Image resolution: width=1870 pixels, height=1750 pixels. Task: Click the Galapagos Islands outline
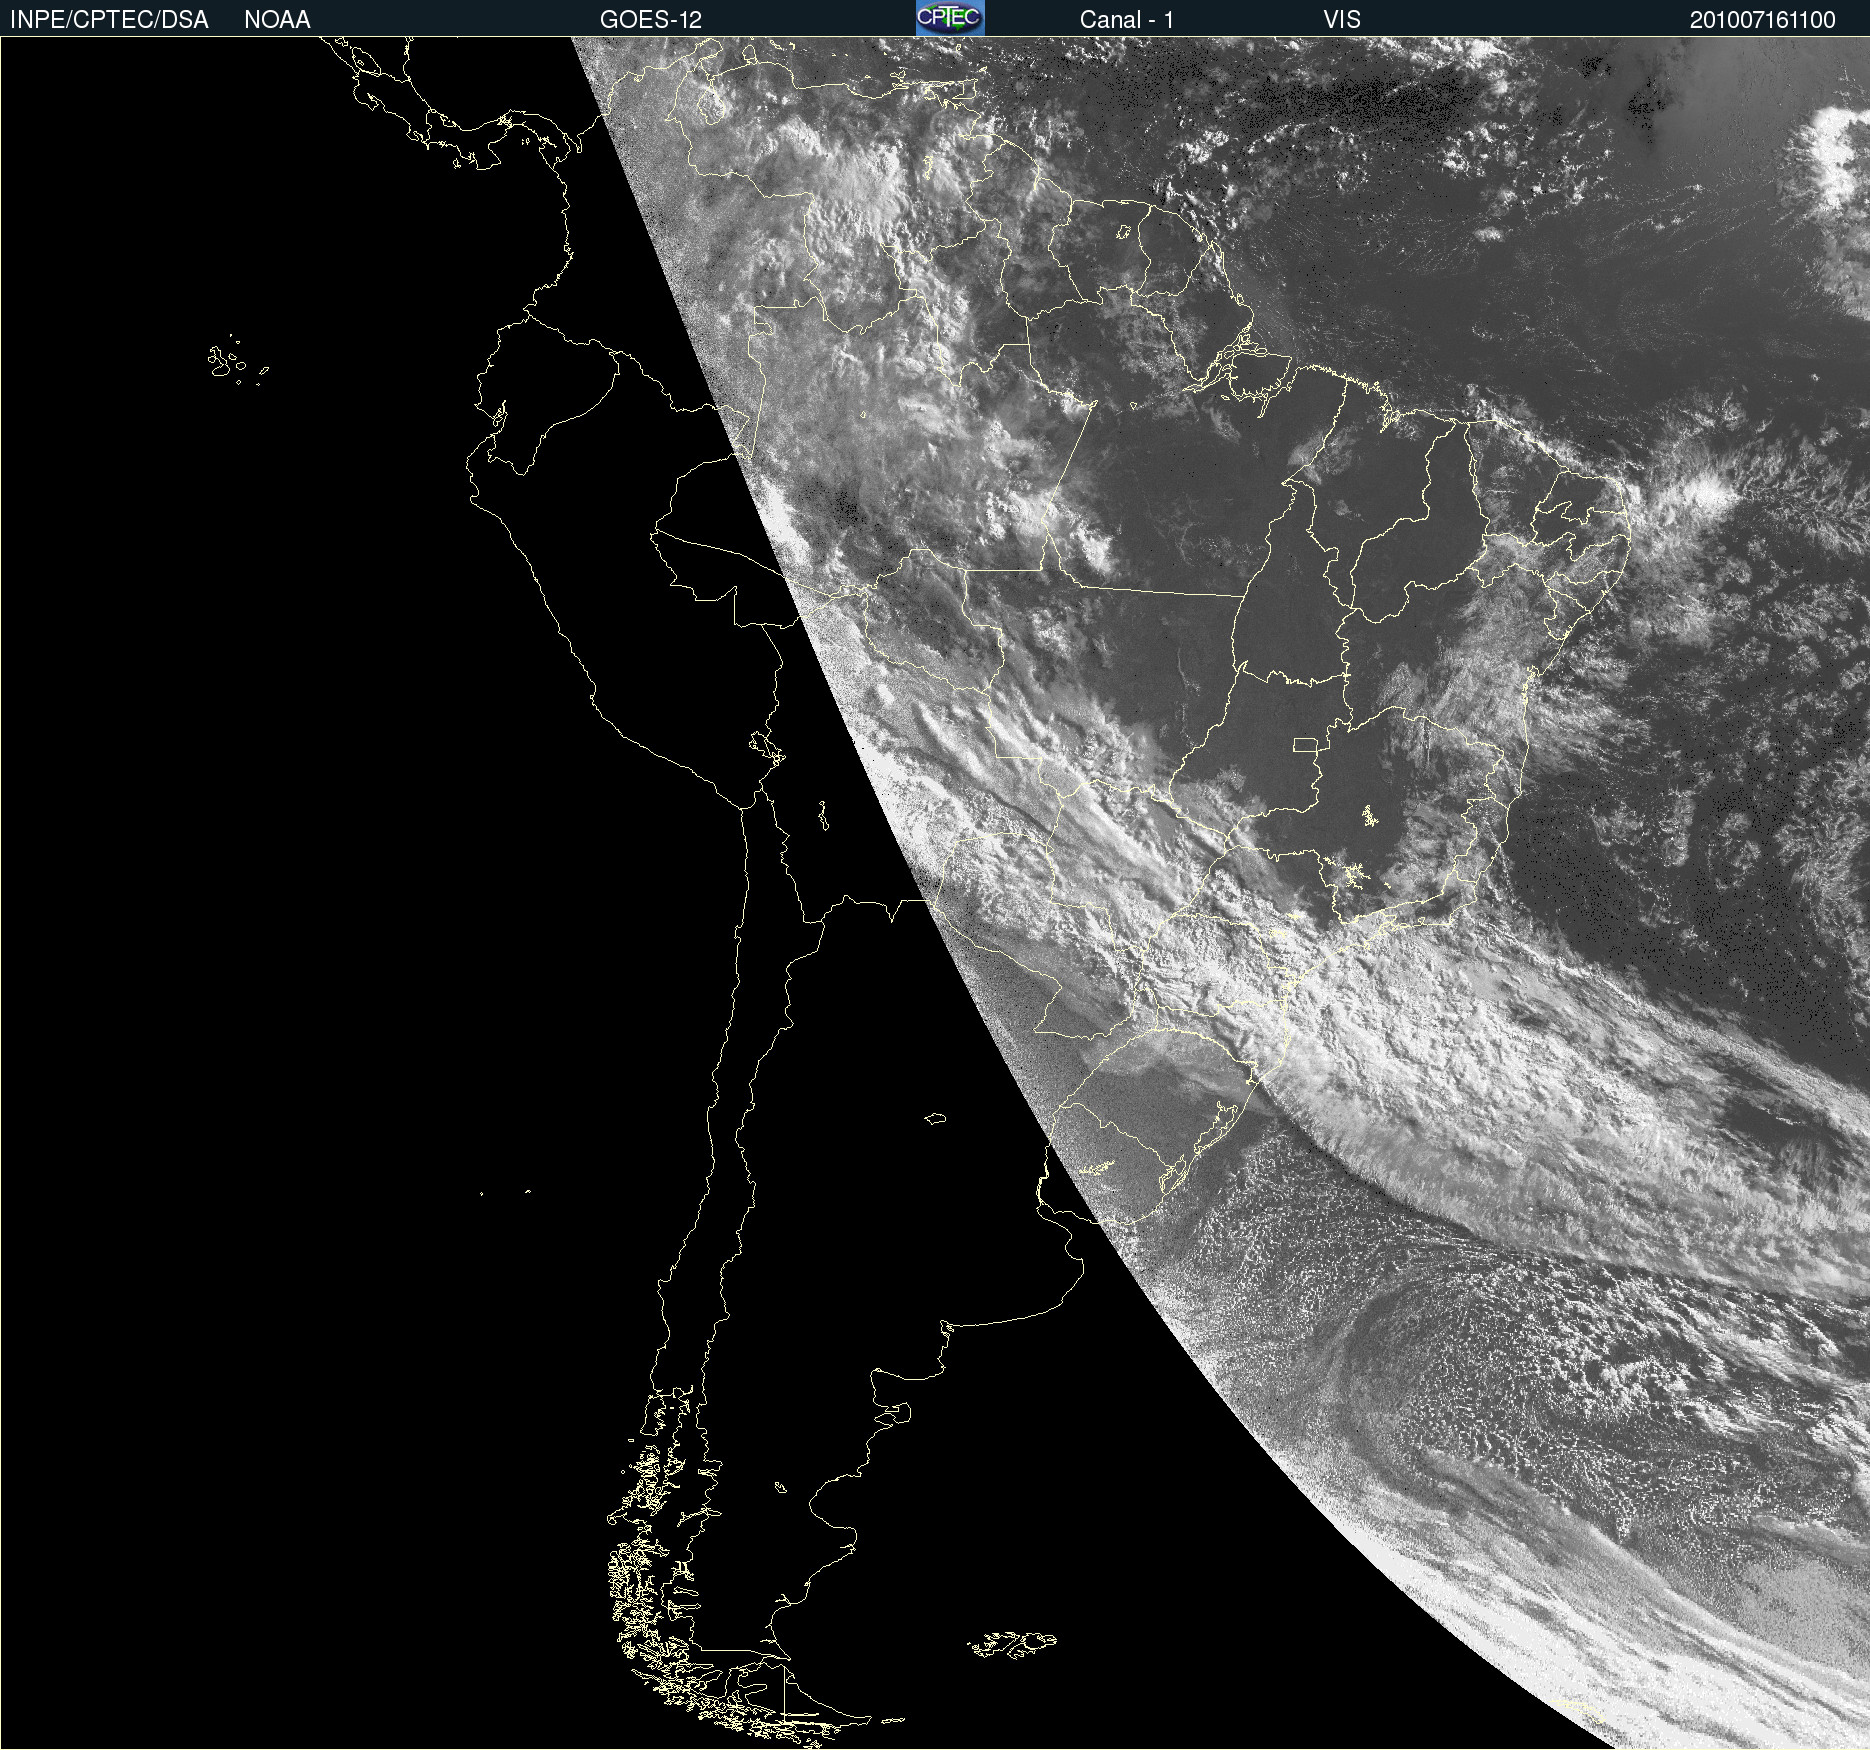238,361
